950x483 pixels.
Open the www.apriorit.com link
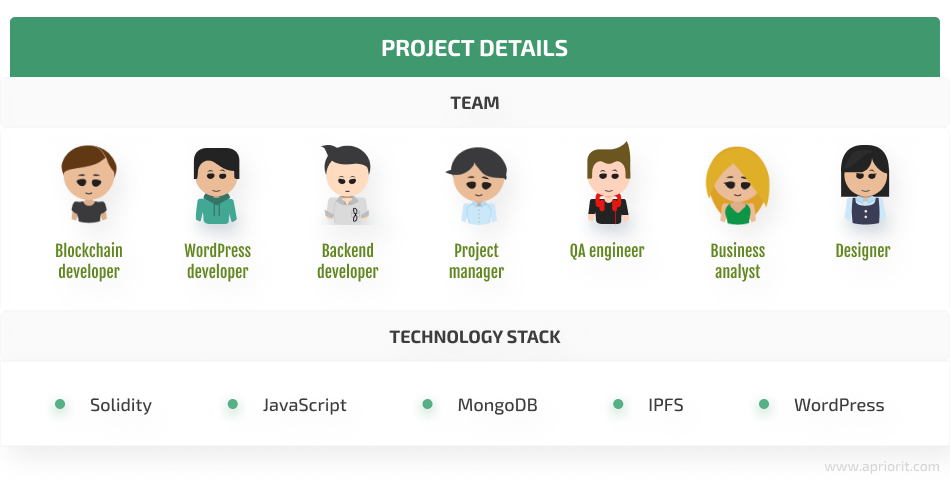pyautogui.click(x=882, y=467)
